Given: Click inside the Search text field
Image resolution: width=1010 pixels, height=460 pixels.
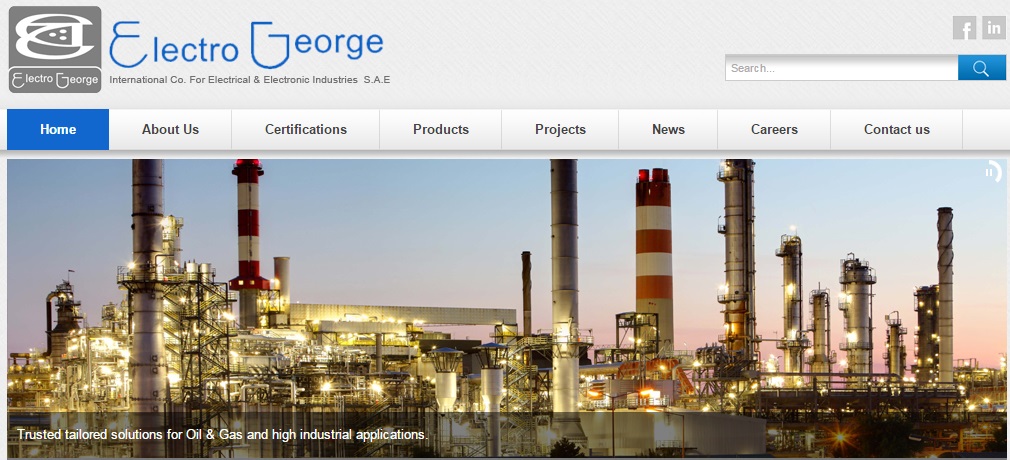Looking at the screenshot, I should click(841, 68).
